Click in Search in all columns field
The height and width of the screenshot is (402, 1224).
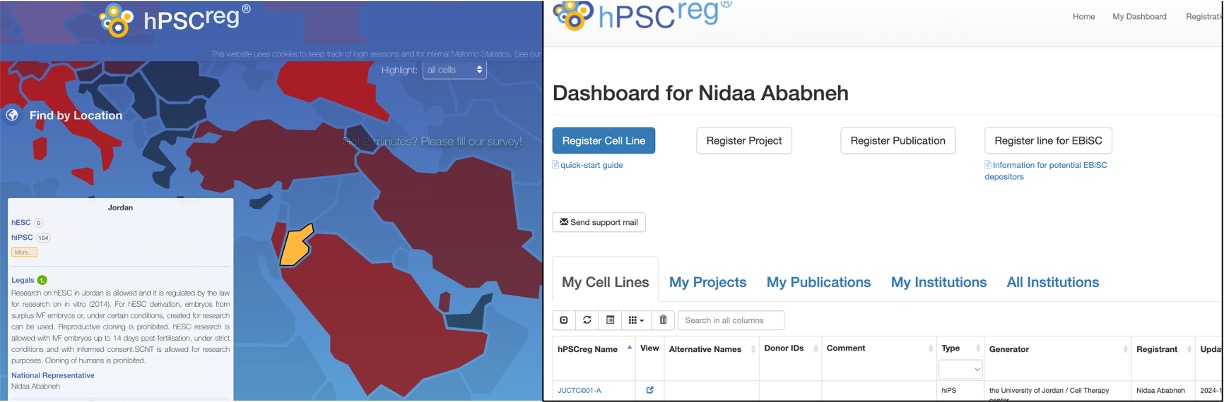coord(730,320)
